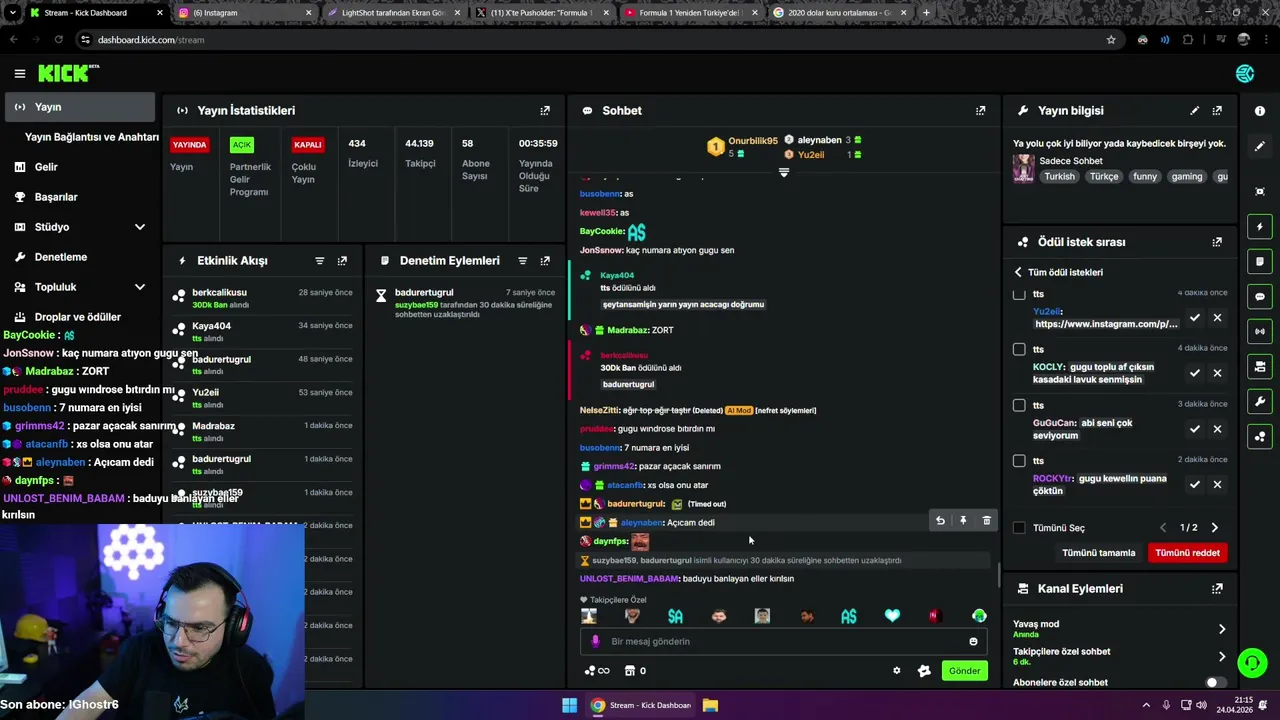Open filter options in Denetim Eylemleri
Image resolution: width=1280 pixels, height=720 pixels.
point(522,261)
